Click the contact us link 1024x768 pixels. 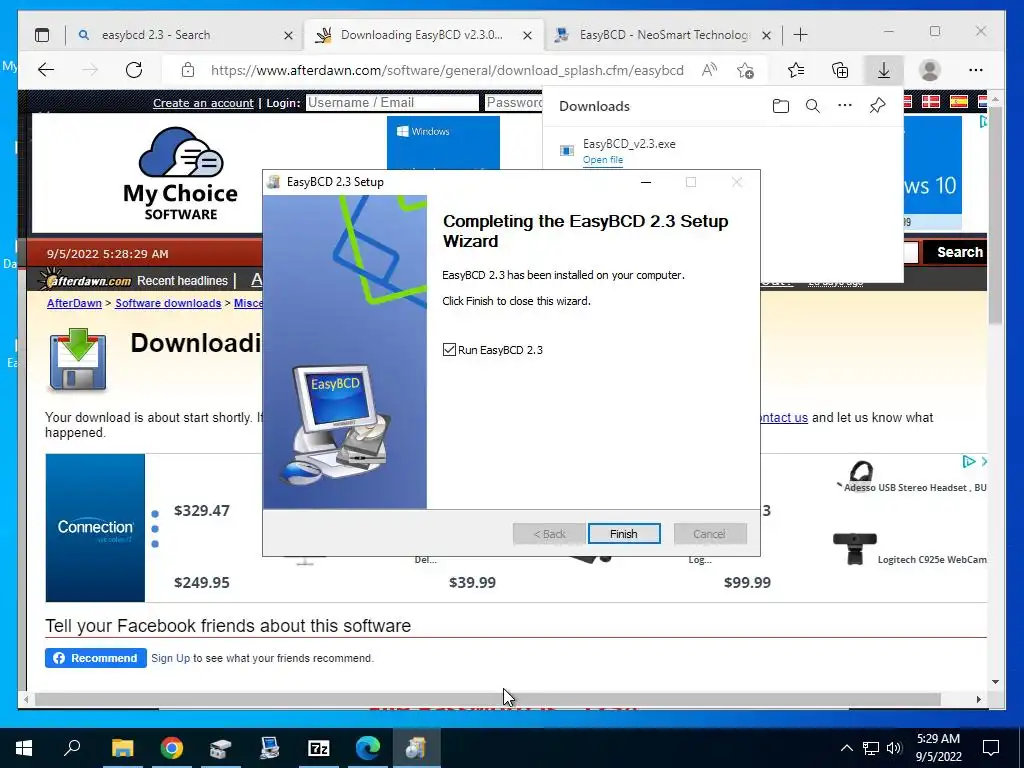click(784, 417)
